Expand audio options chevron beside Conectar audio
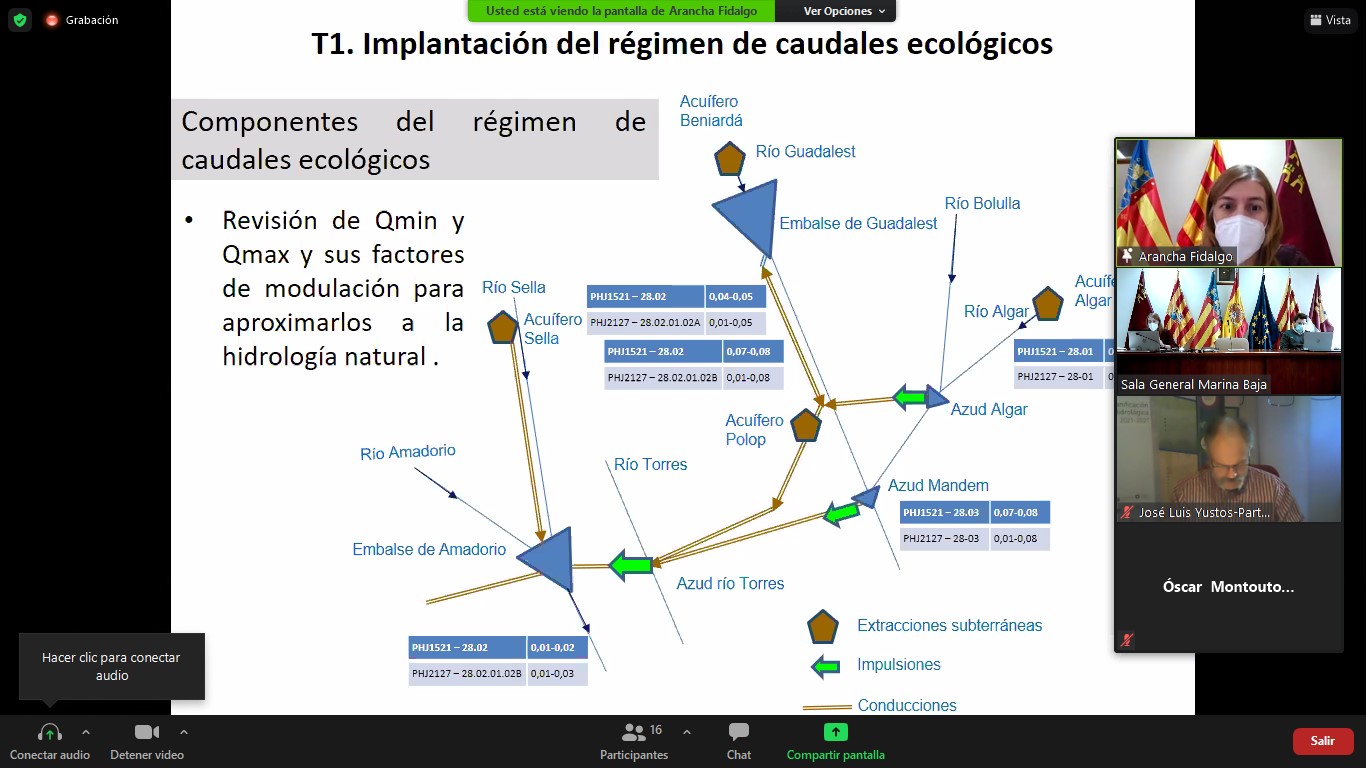The width and height of the screenshot is (1366, 768). point(86,732)
